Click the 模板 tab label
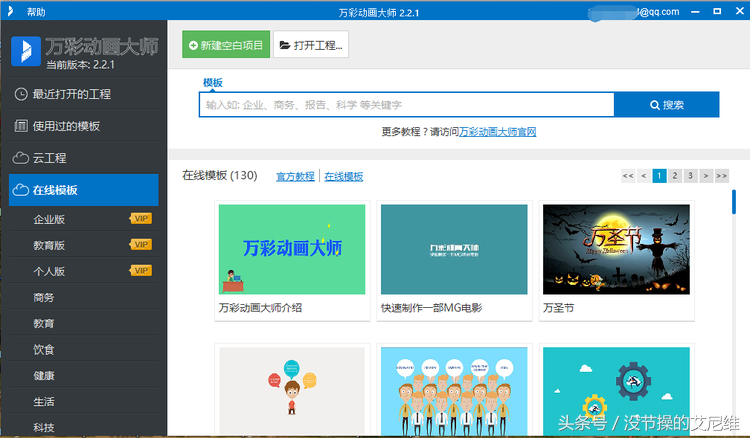Screen dimensions: 750x438 tap(212, 82)
